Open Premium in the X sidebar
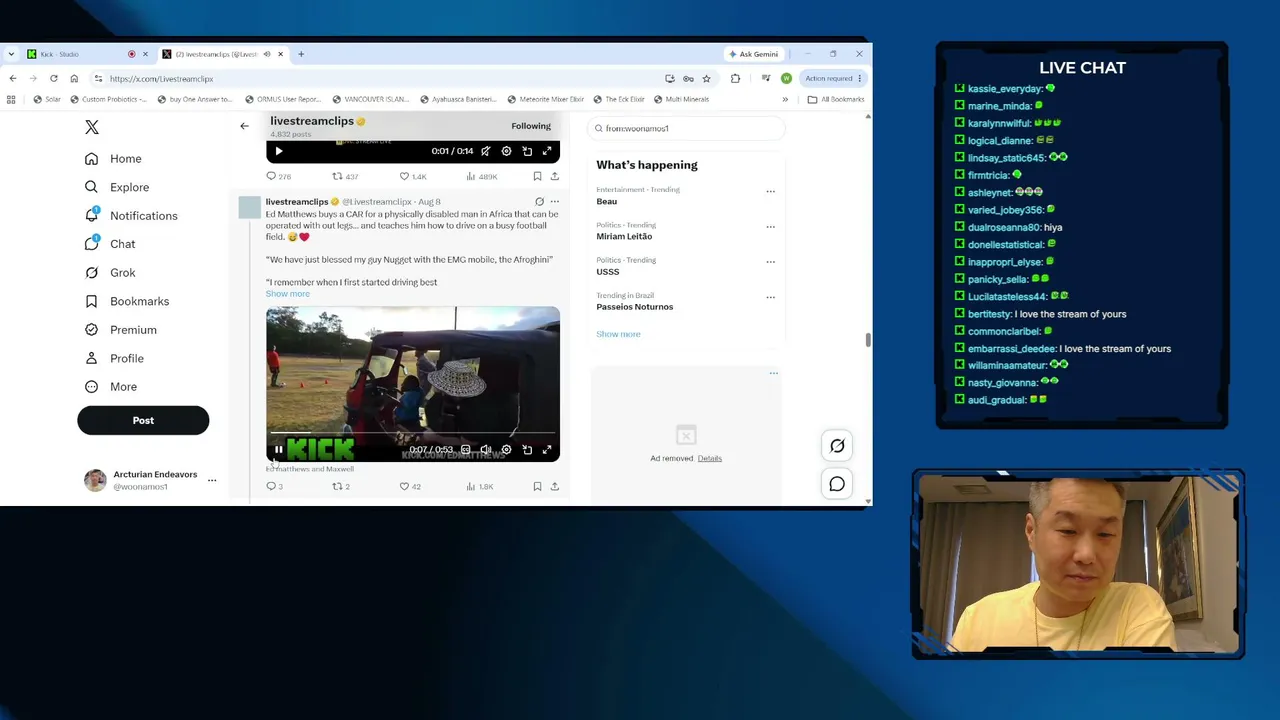 point(121,330)
